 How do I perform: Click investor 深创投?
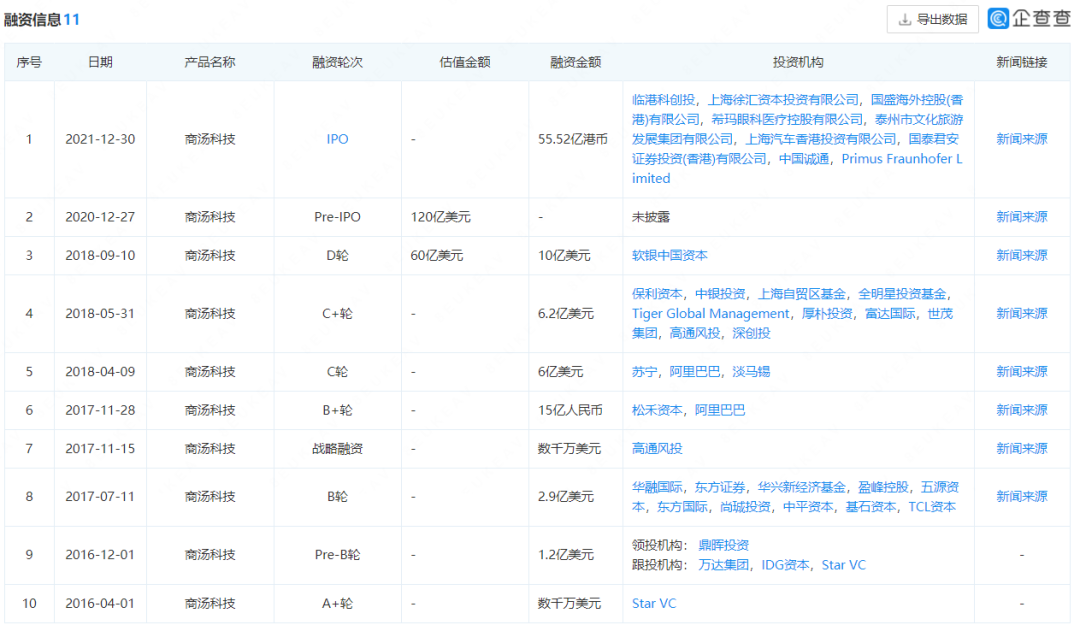click(x=751, y=333)
